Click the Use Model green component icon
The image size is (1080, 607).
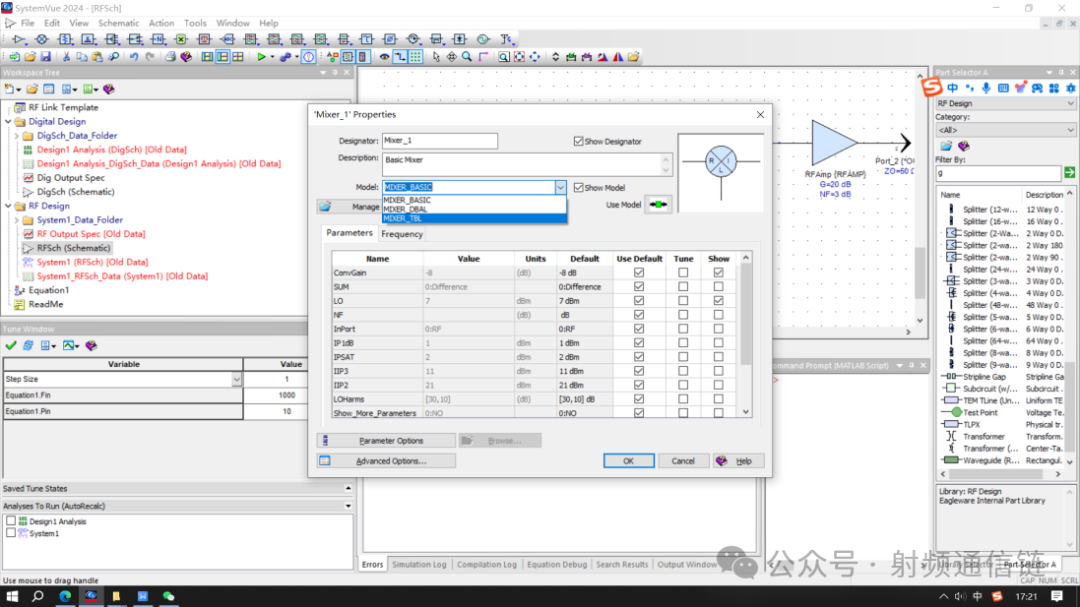[x=658, y=205]
